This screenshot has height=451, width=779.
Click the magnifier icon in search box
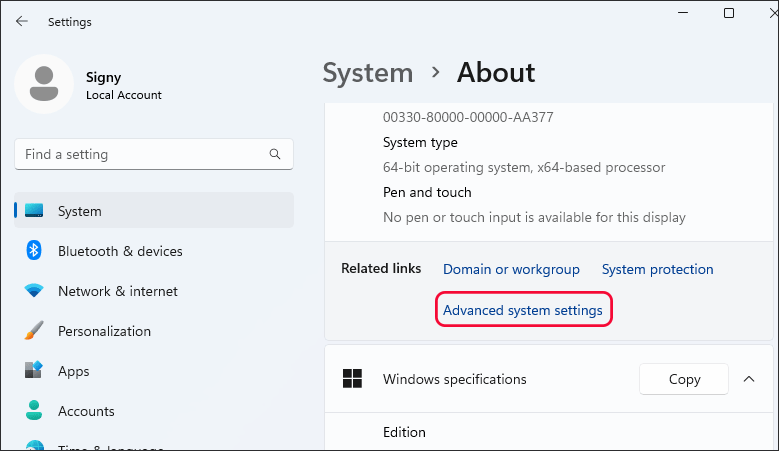pyautogui.click(x=275, y=155)
